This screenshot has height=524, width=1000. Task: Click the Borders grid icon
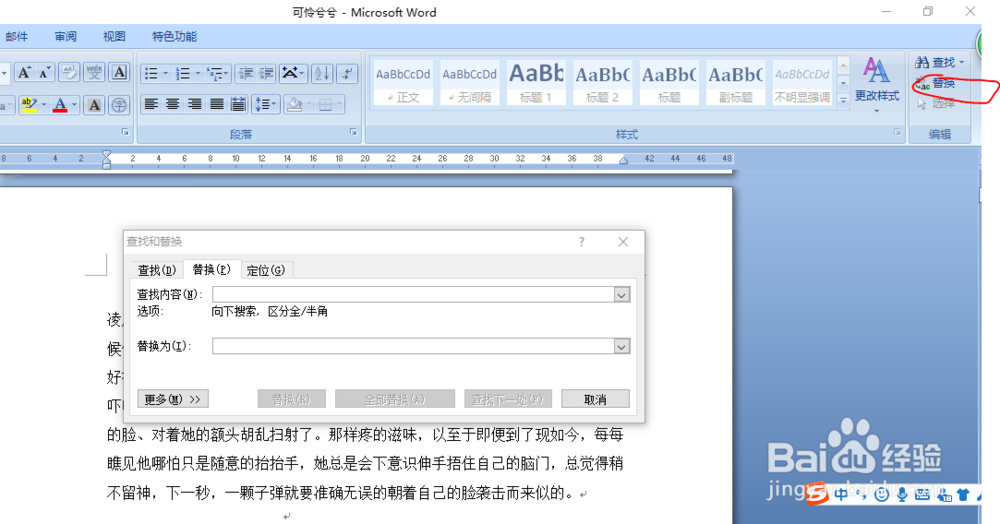[x=325, y=104]
